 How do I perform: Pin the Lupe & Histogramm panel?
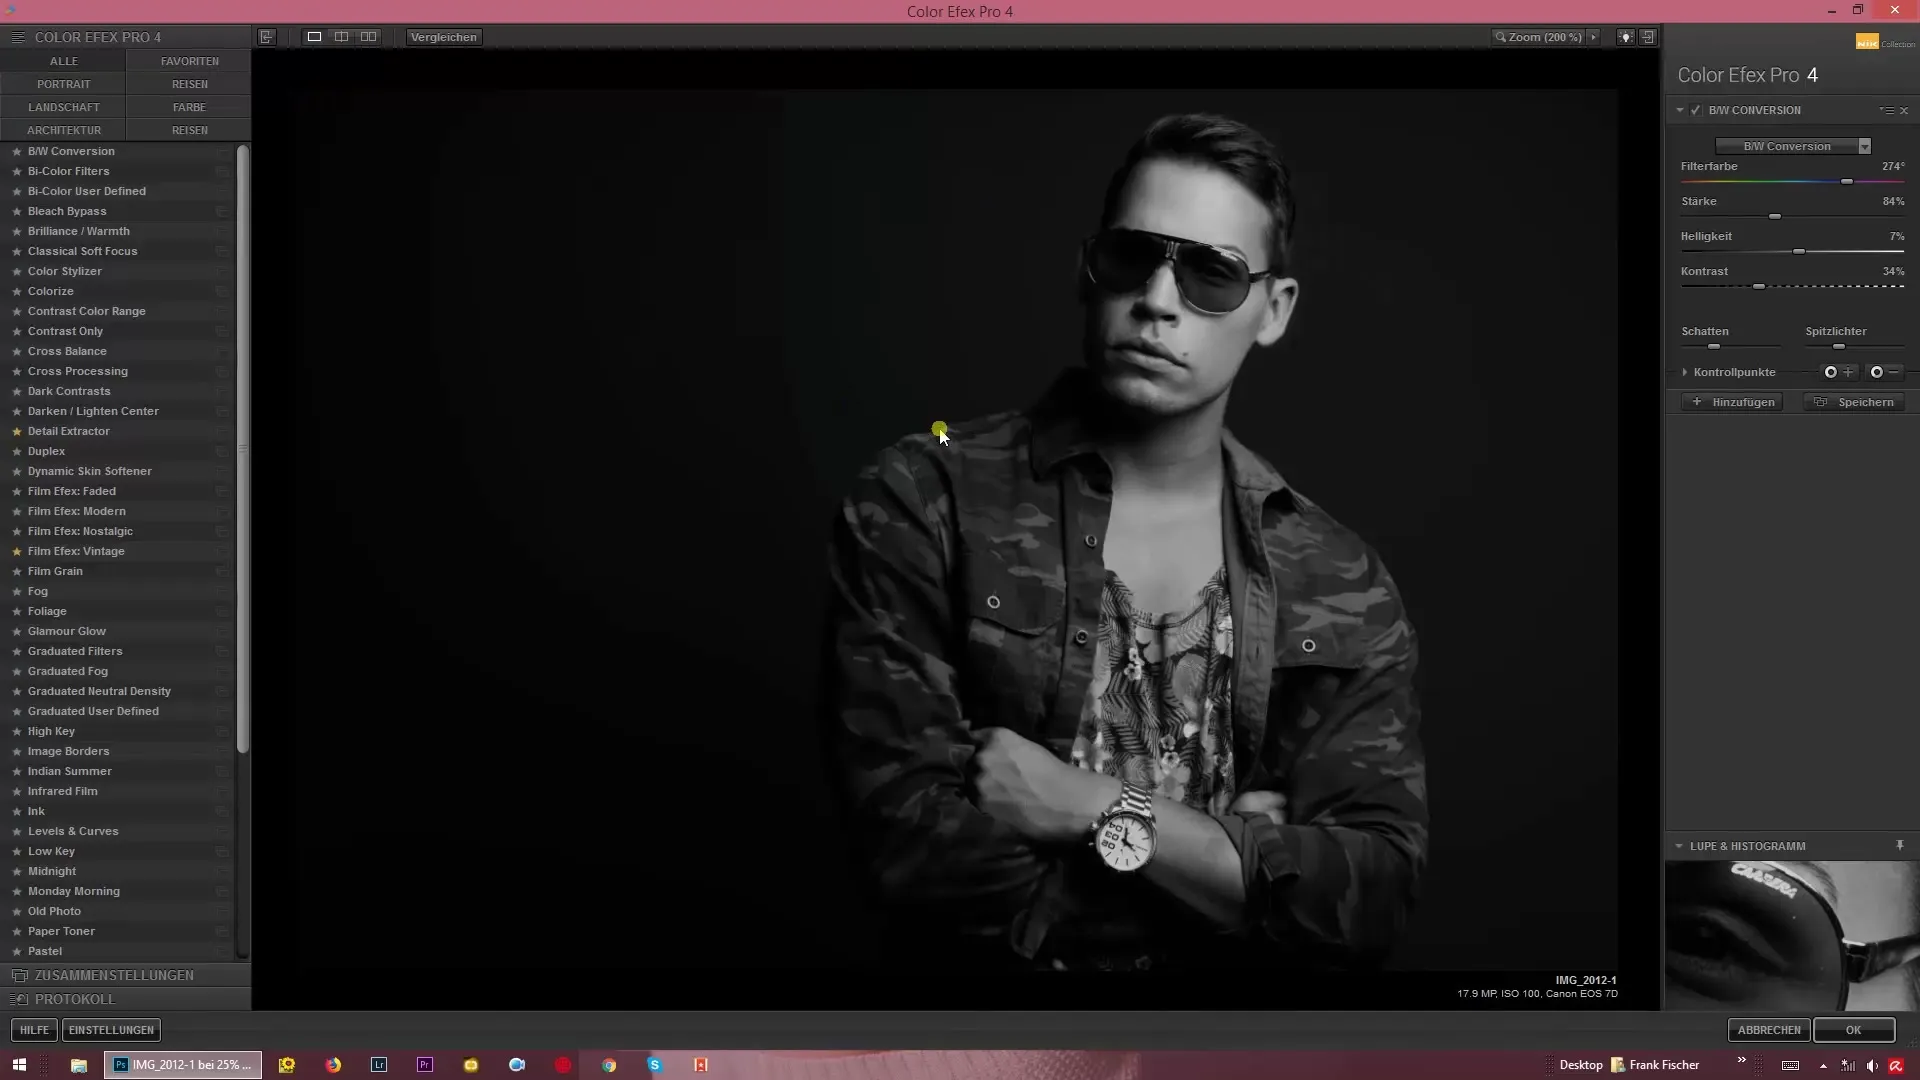[x=1900, y=846]
